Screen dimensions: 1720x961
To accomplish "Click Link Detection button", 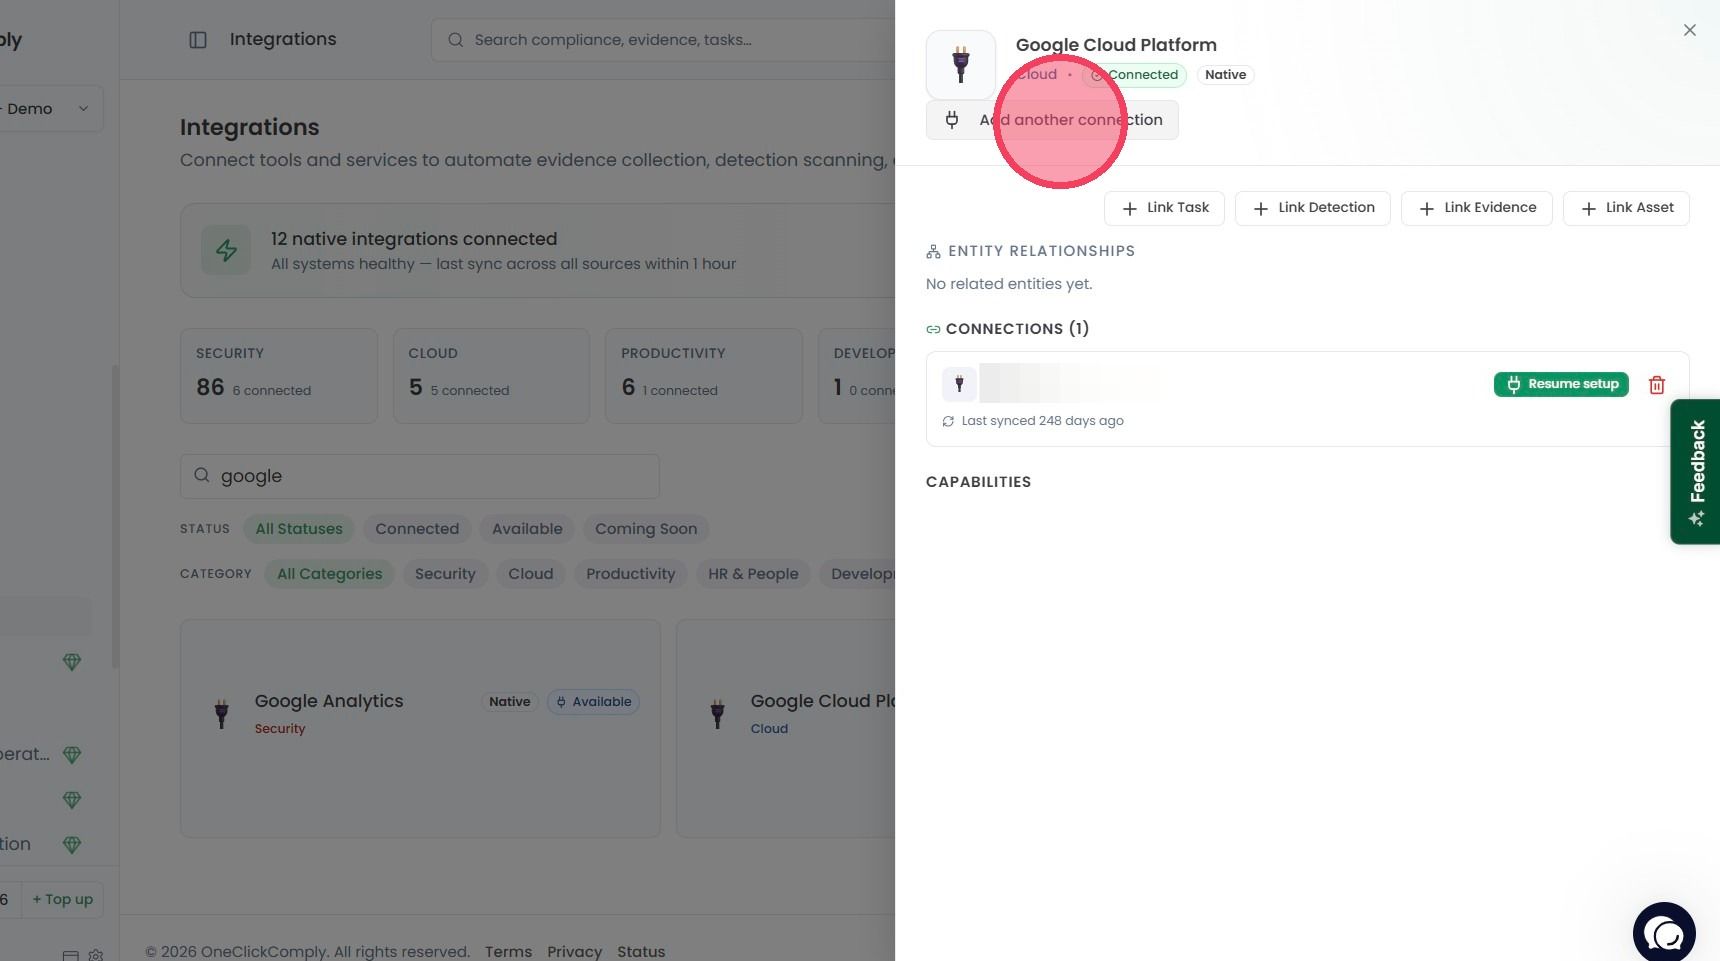I will click(1313, 208).
